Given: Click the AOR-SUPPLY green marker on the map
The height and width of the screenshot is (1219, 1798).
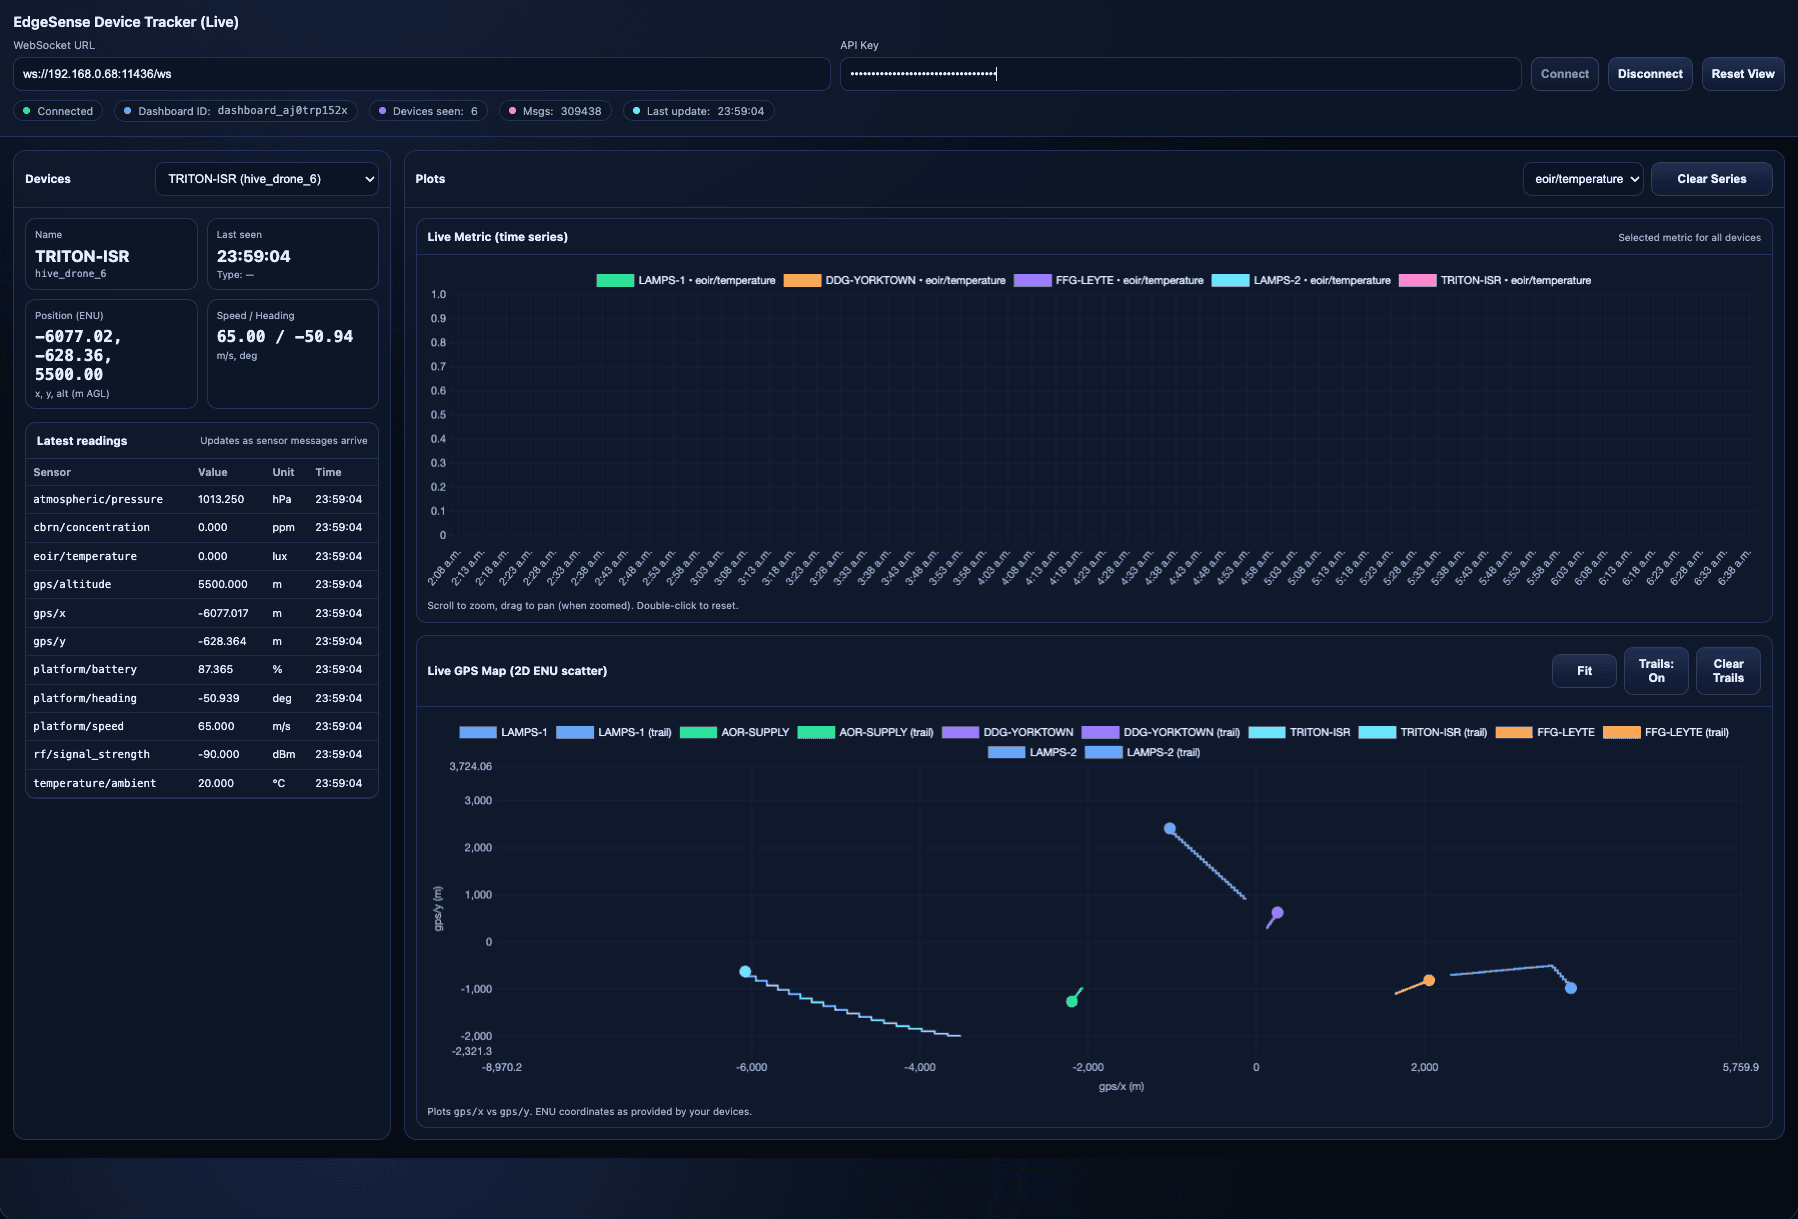Looking at the screenshot, I should [1072, 1001].
